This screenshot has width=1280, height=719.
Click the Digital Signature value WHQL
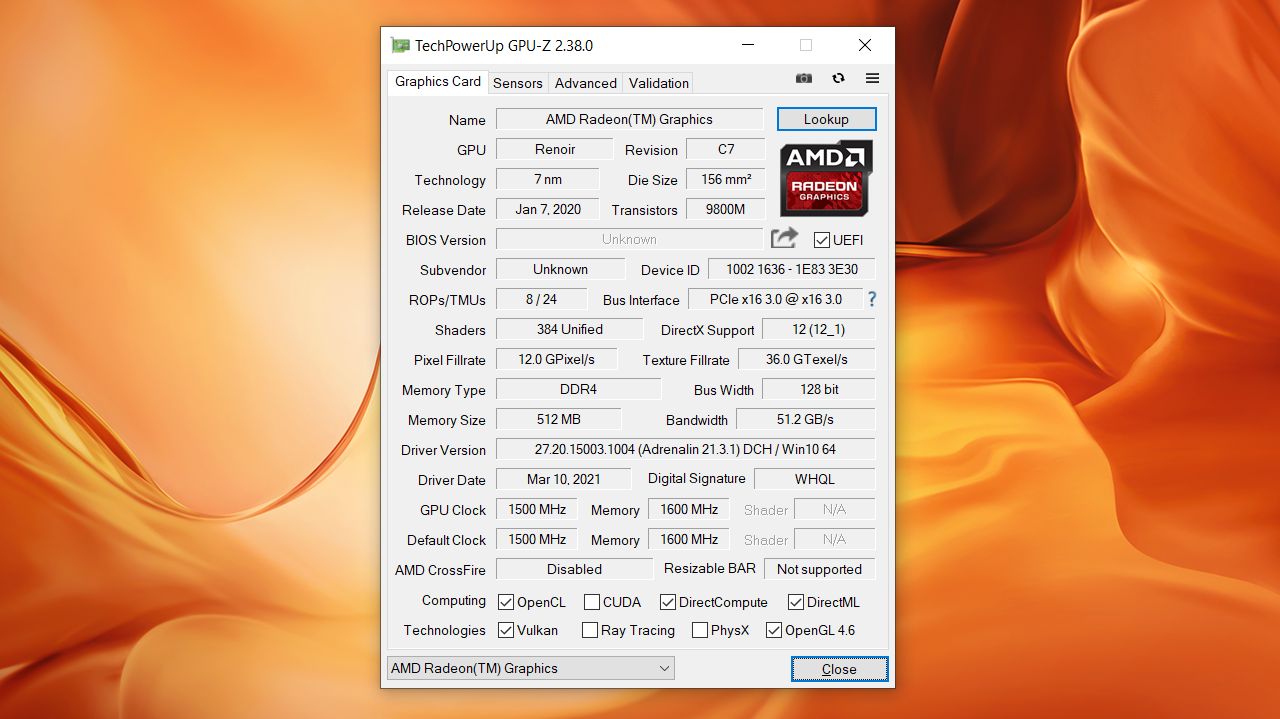[x=815, y=479]
